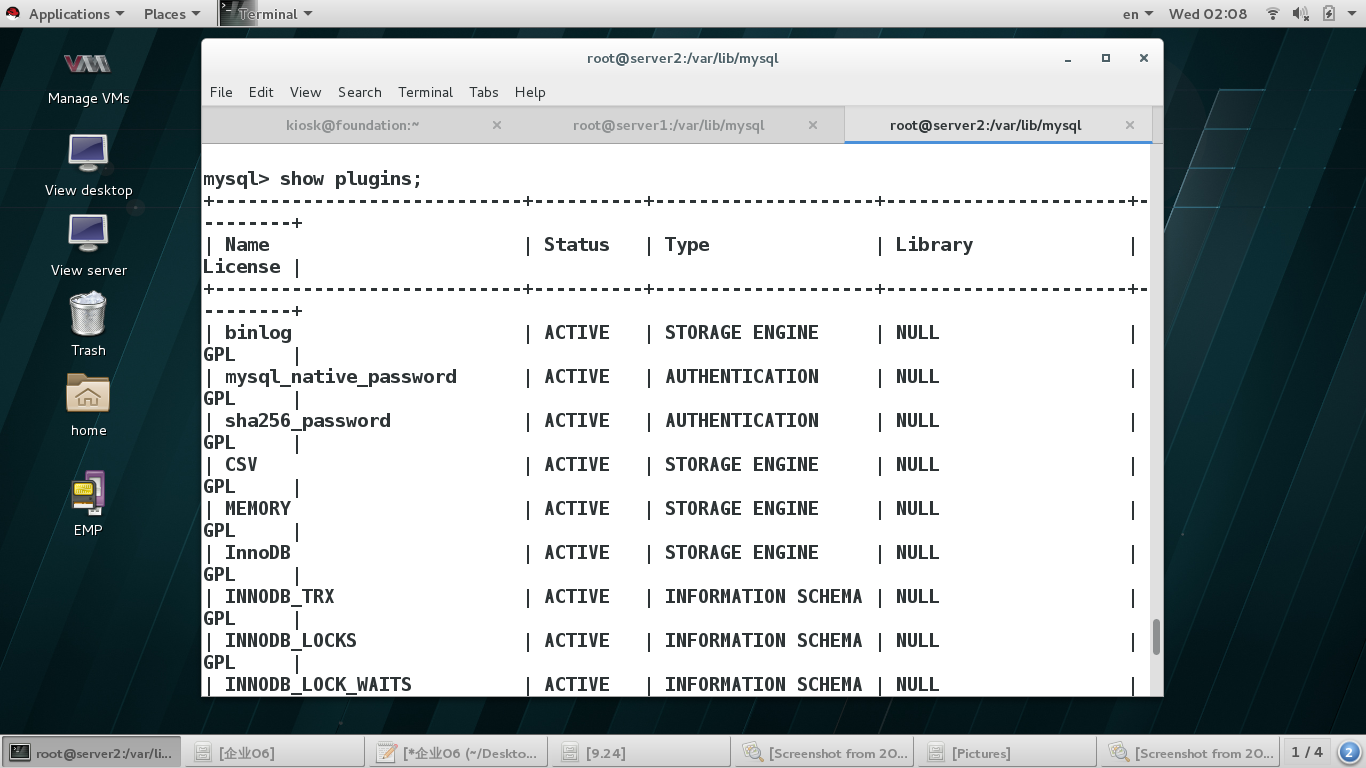Open the Places menu

(171, 14)
